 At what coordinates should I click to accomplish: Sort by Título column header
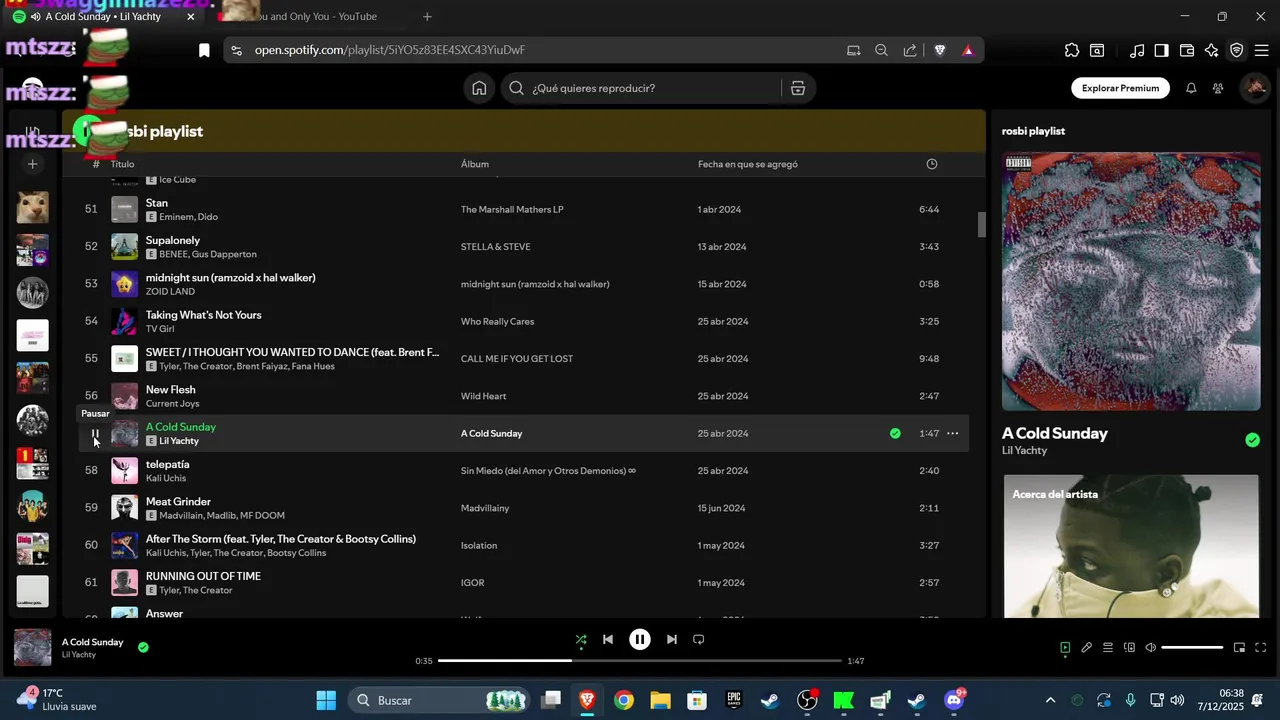[x=122, y=164]
